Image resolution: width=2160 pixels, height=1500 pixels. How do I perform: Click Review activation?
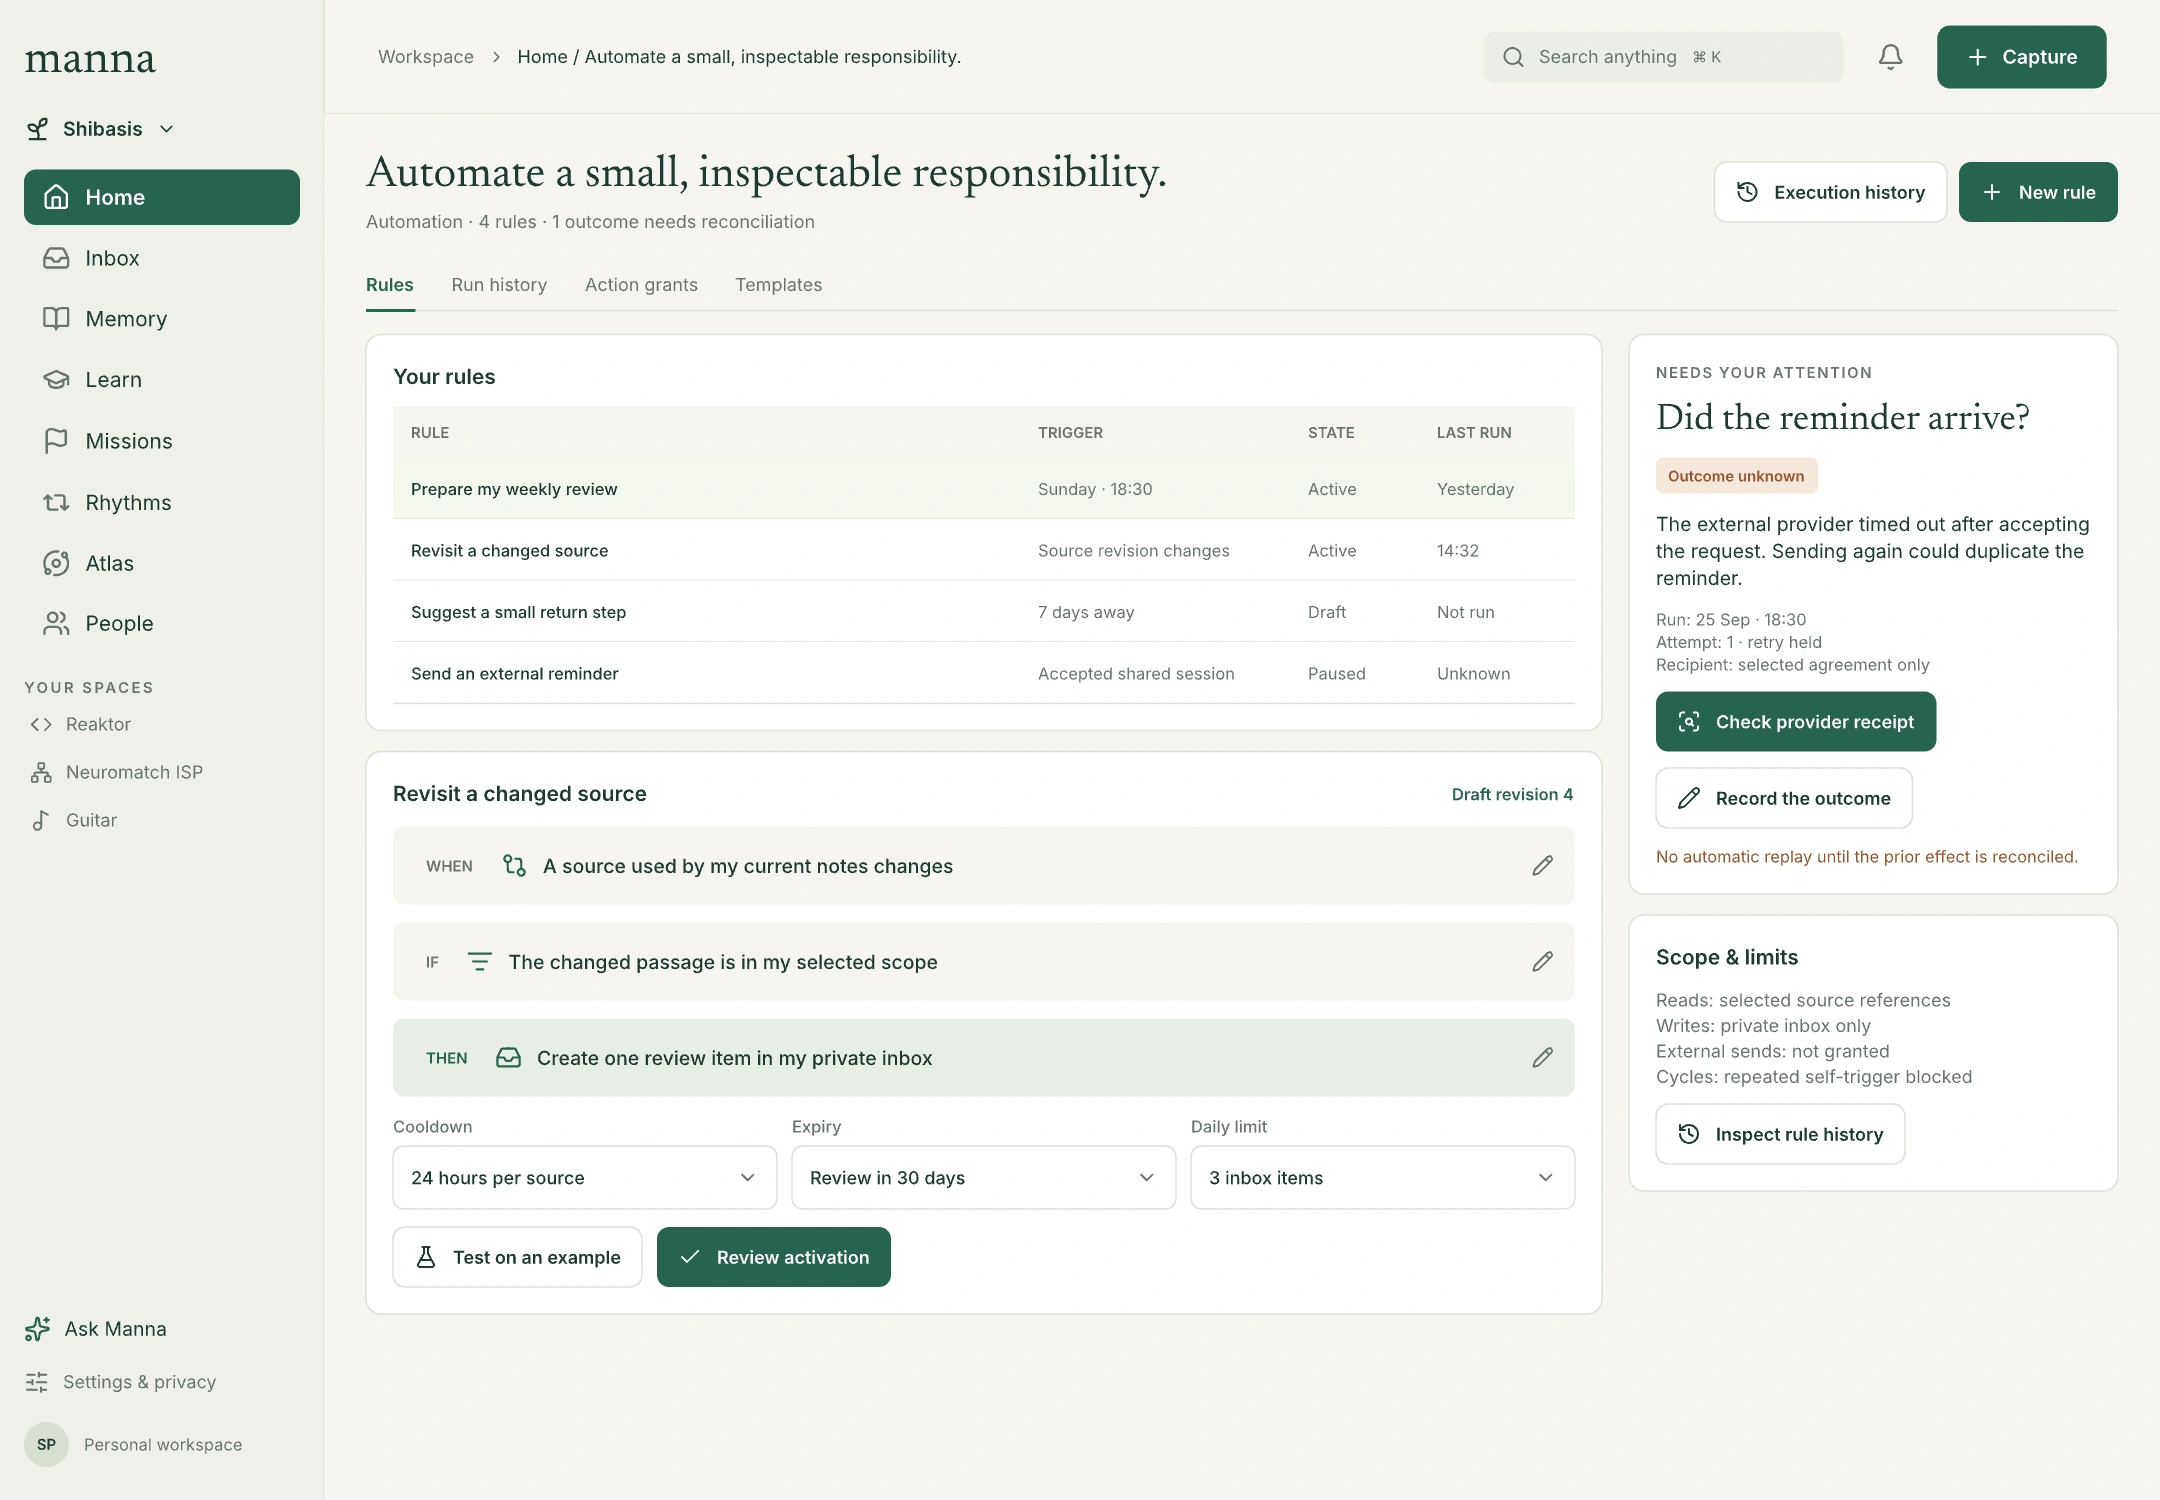773,1257
